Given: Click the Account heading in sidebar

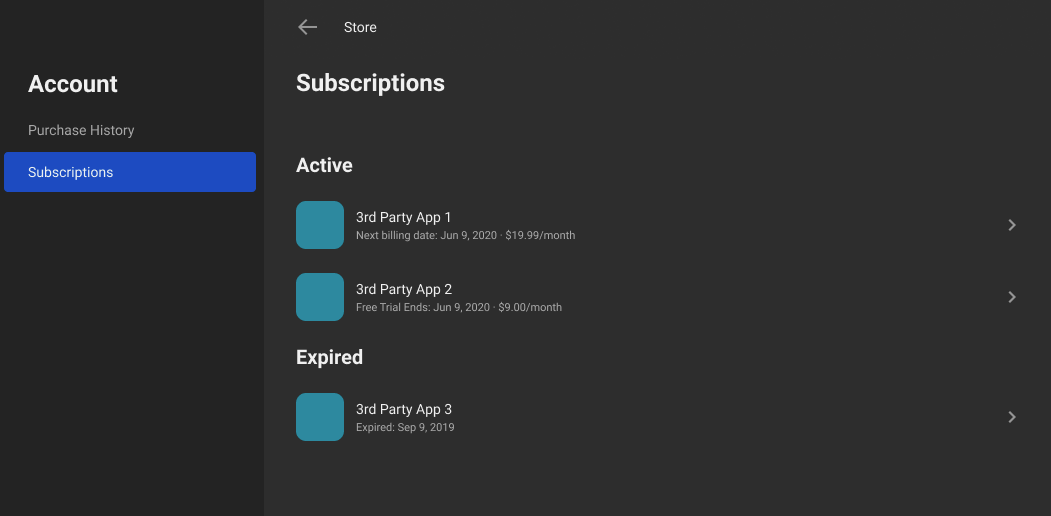Looking at the screenshot, I should pos(72,84).
